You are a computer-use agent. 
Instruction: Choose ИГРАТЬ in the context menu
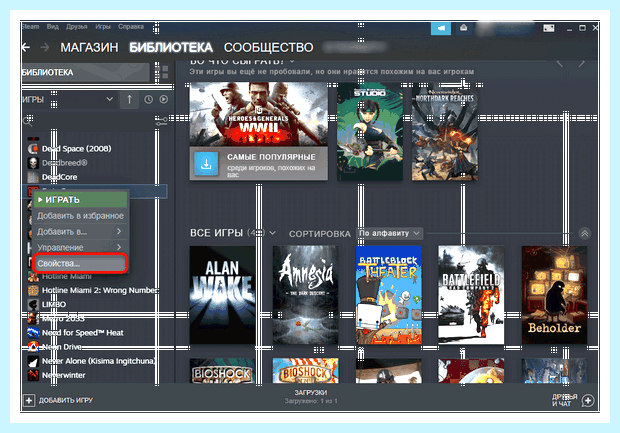81,200
